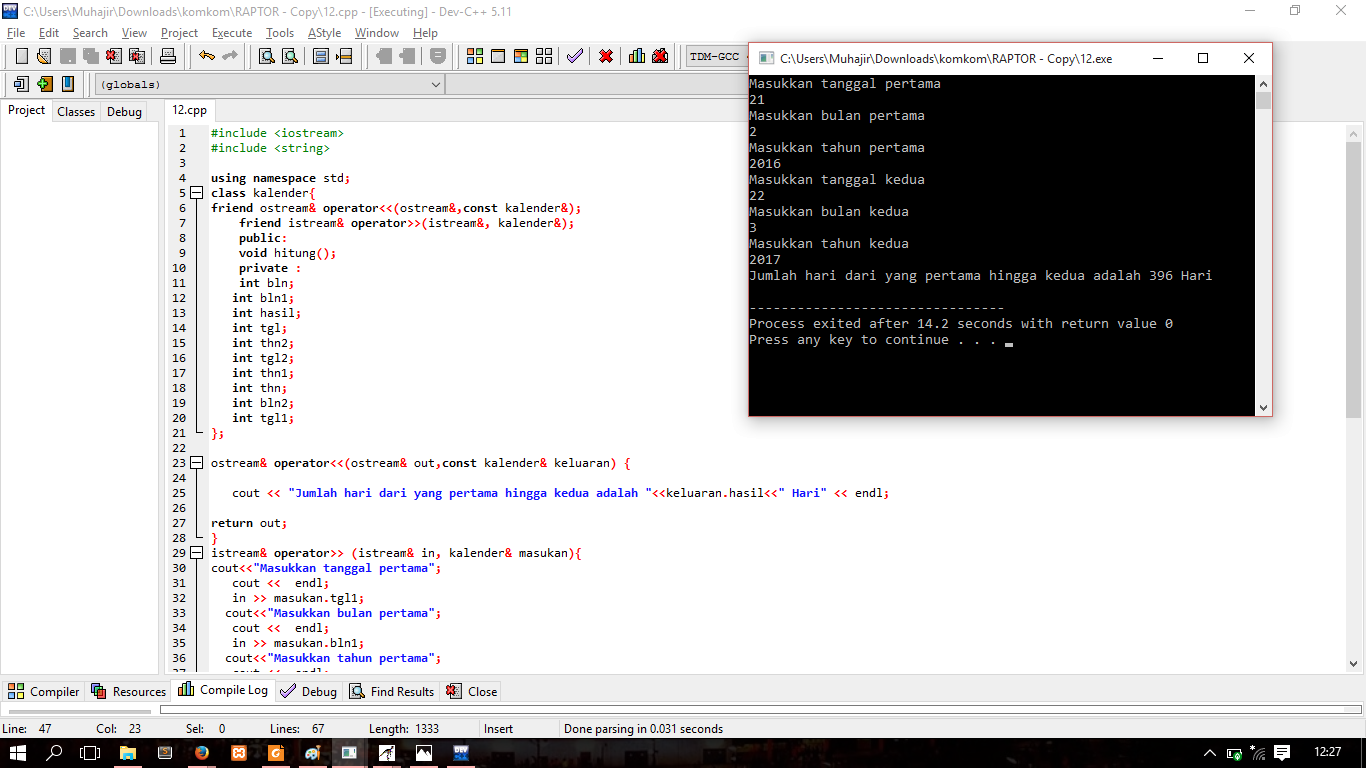
Task: Create a new source file via toolbar
Action: (20, 56)
